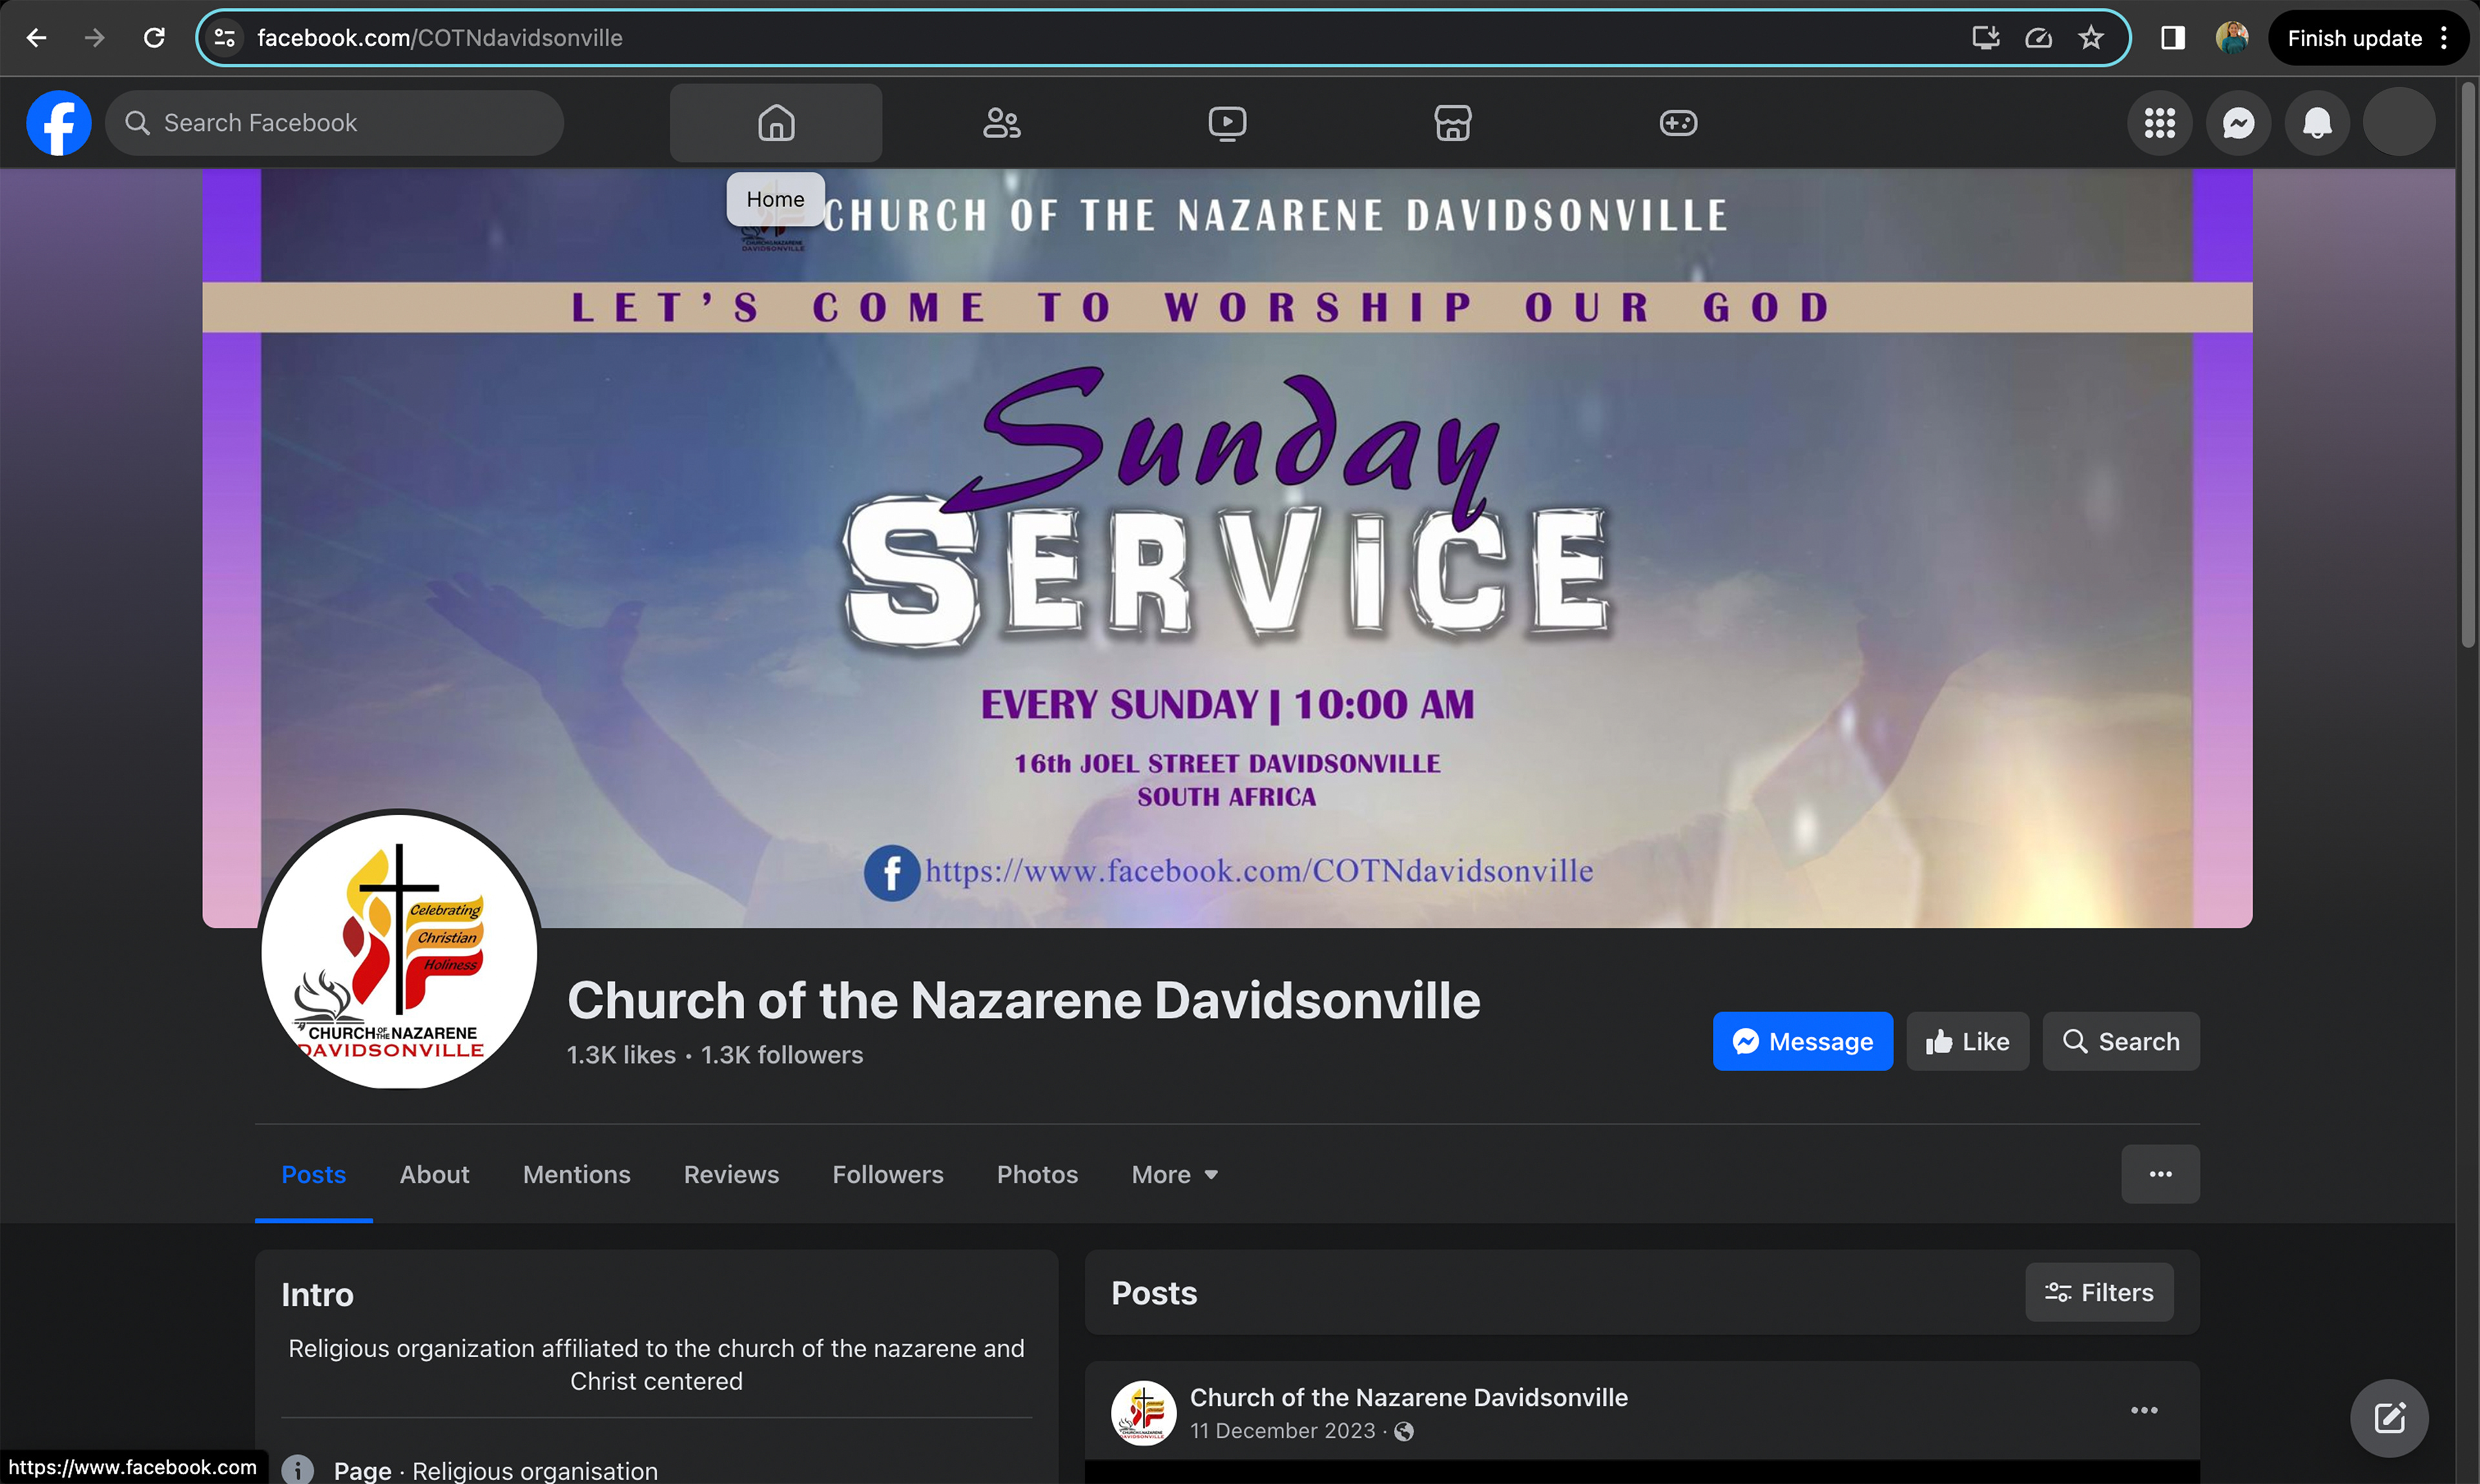Open the Video tab icon
Viewport: 2480px width, 1484px height.
(1227, 123)
